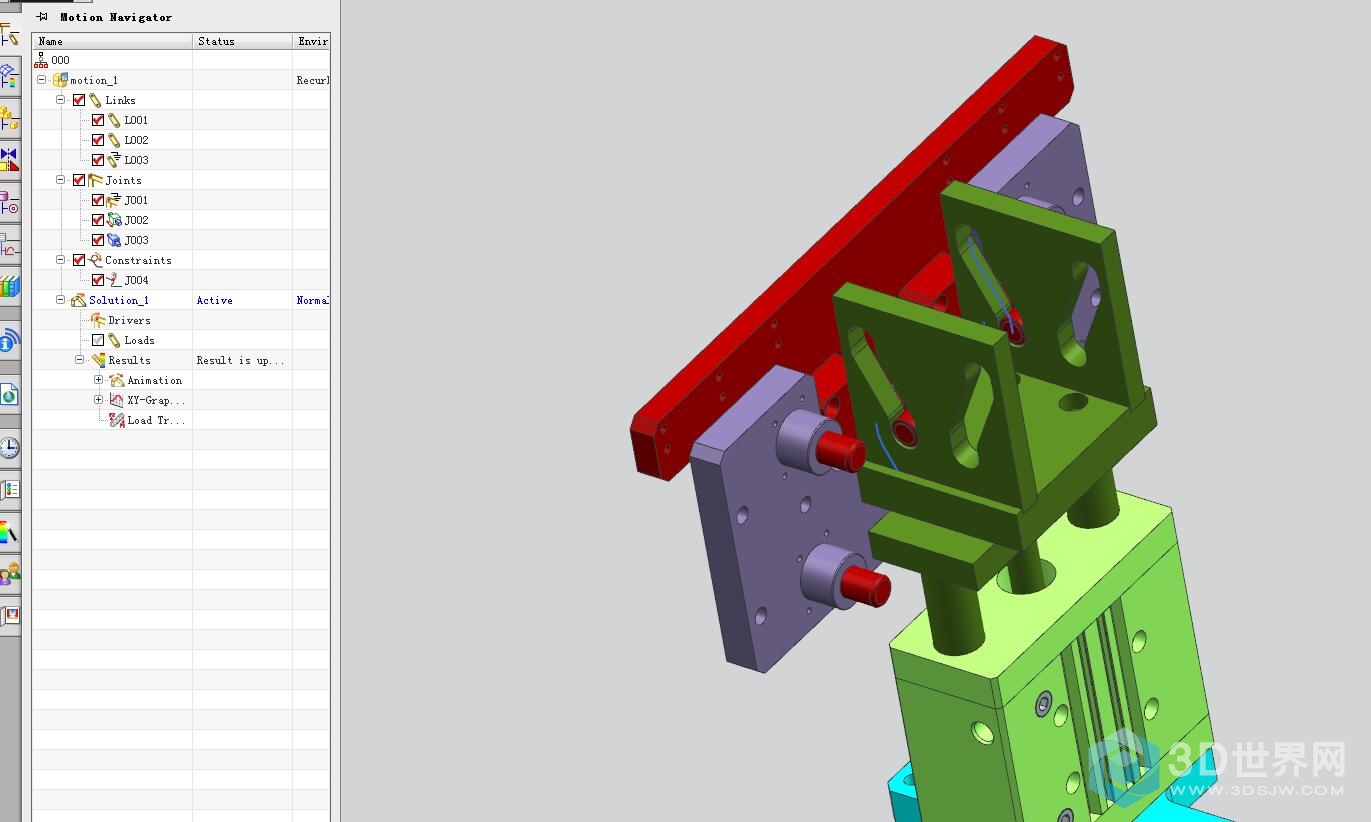The width and height of the screenshot is (1371, 822).
Task: Uncheck the L002 link checkbox
Action: tap(98, 140)
